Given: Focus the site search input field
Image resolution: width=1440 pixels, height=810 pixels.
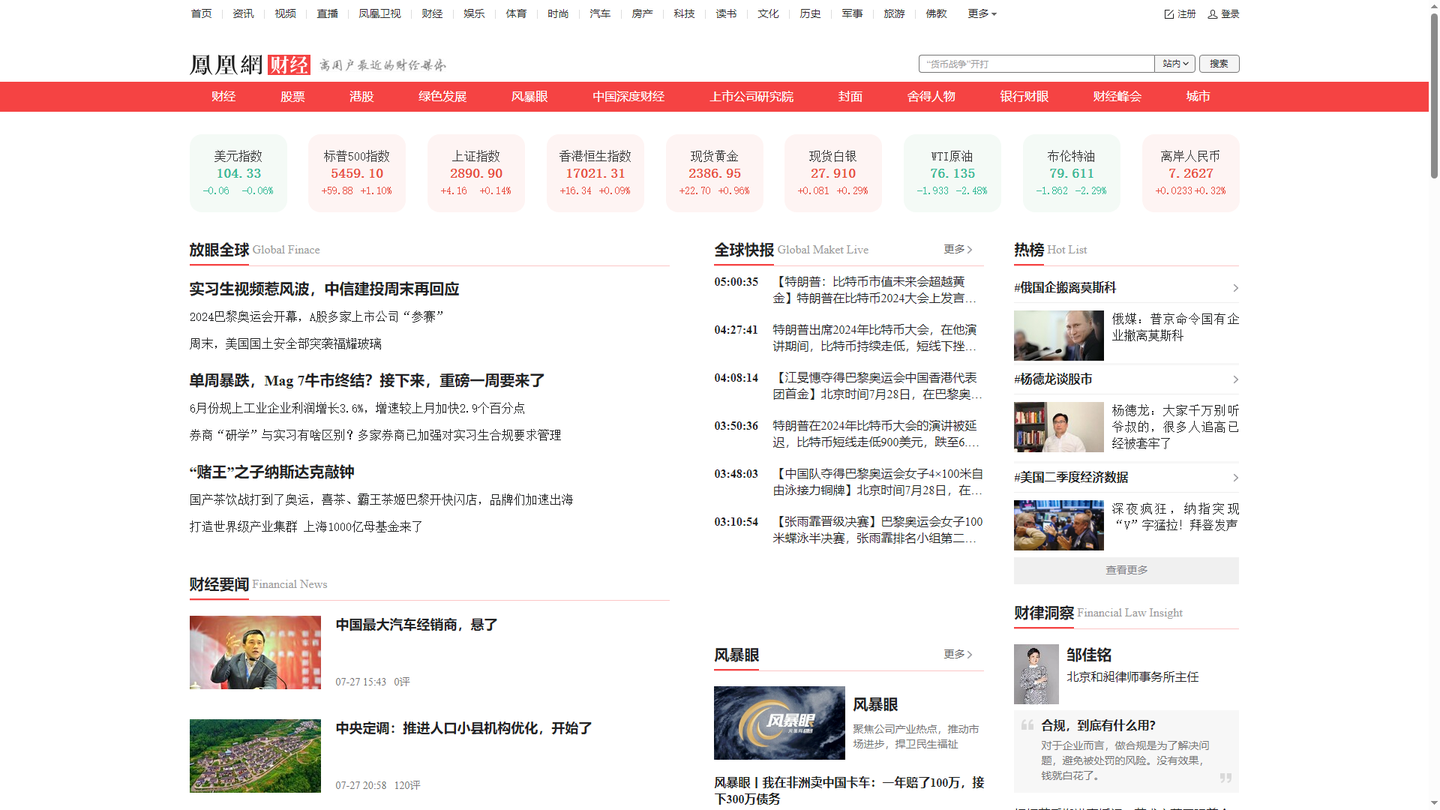Looking at the screenshot, I should [x=1036, y=64].
